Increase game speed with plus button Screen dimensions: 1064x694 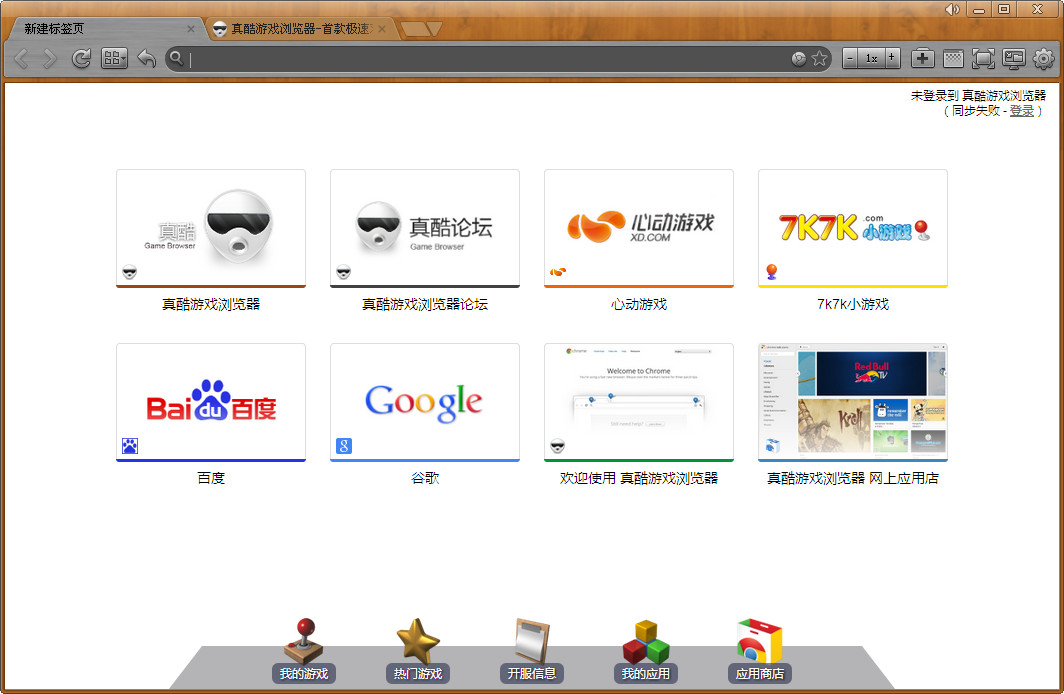pos(893,58)
